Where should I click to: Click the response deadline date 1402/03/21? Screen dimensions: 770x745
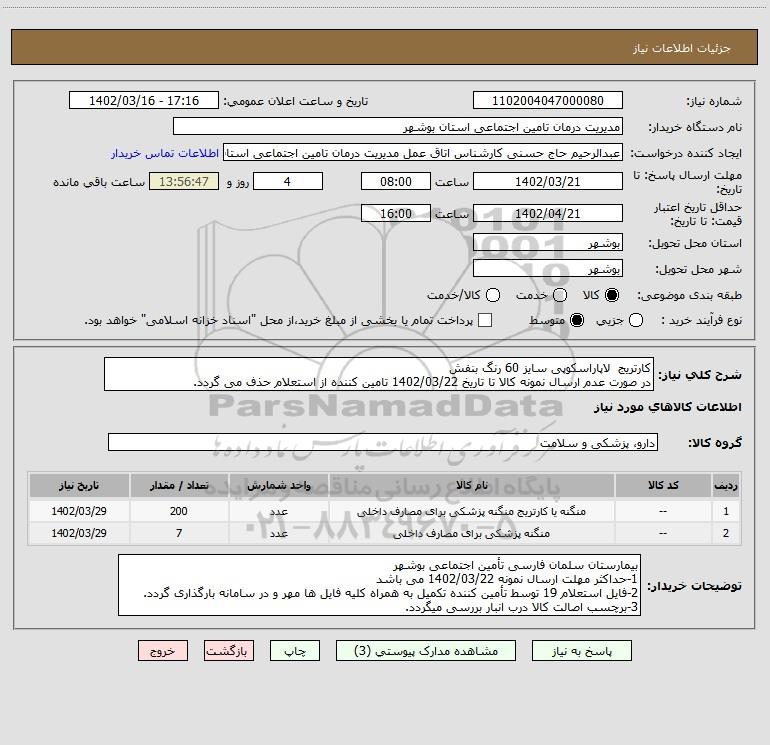pyautogui.click(x=548, y=182)
